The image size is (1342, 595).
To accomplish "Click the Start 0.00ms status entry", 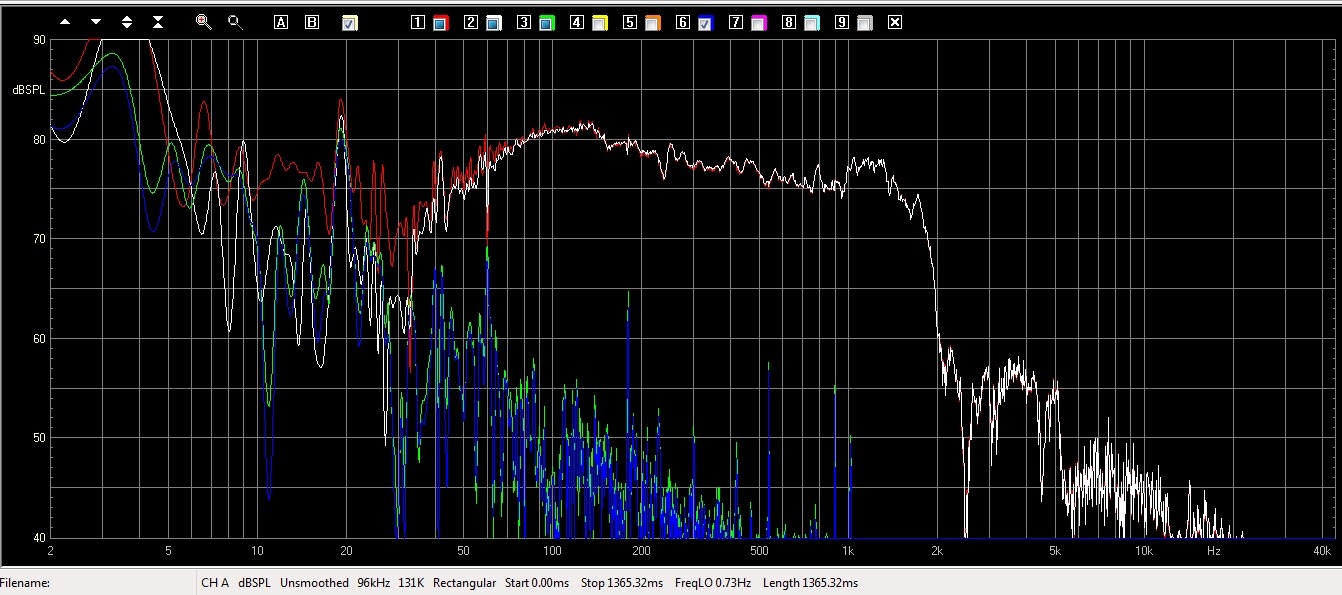I will [537, 583].
